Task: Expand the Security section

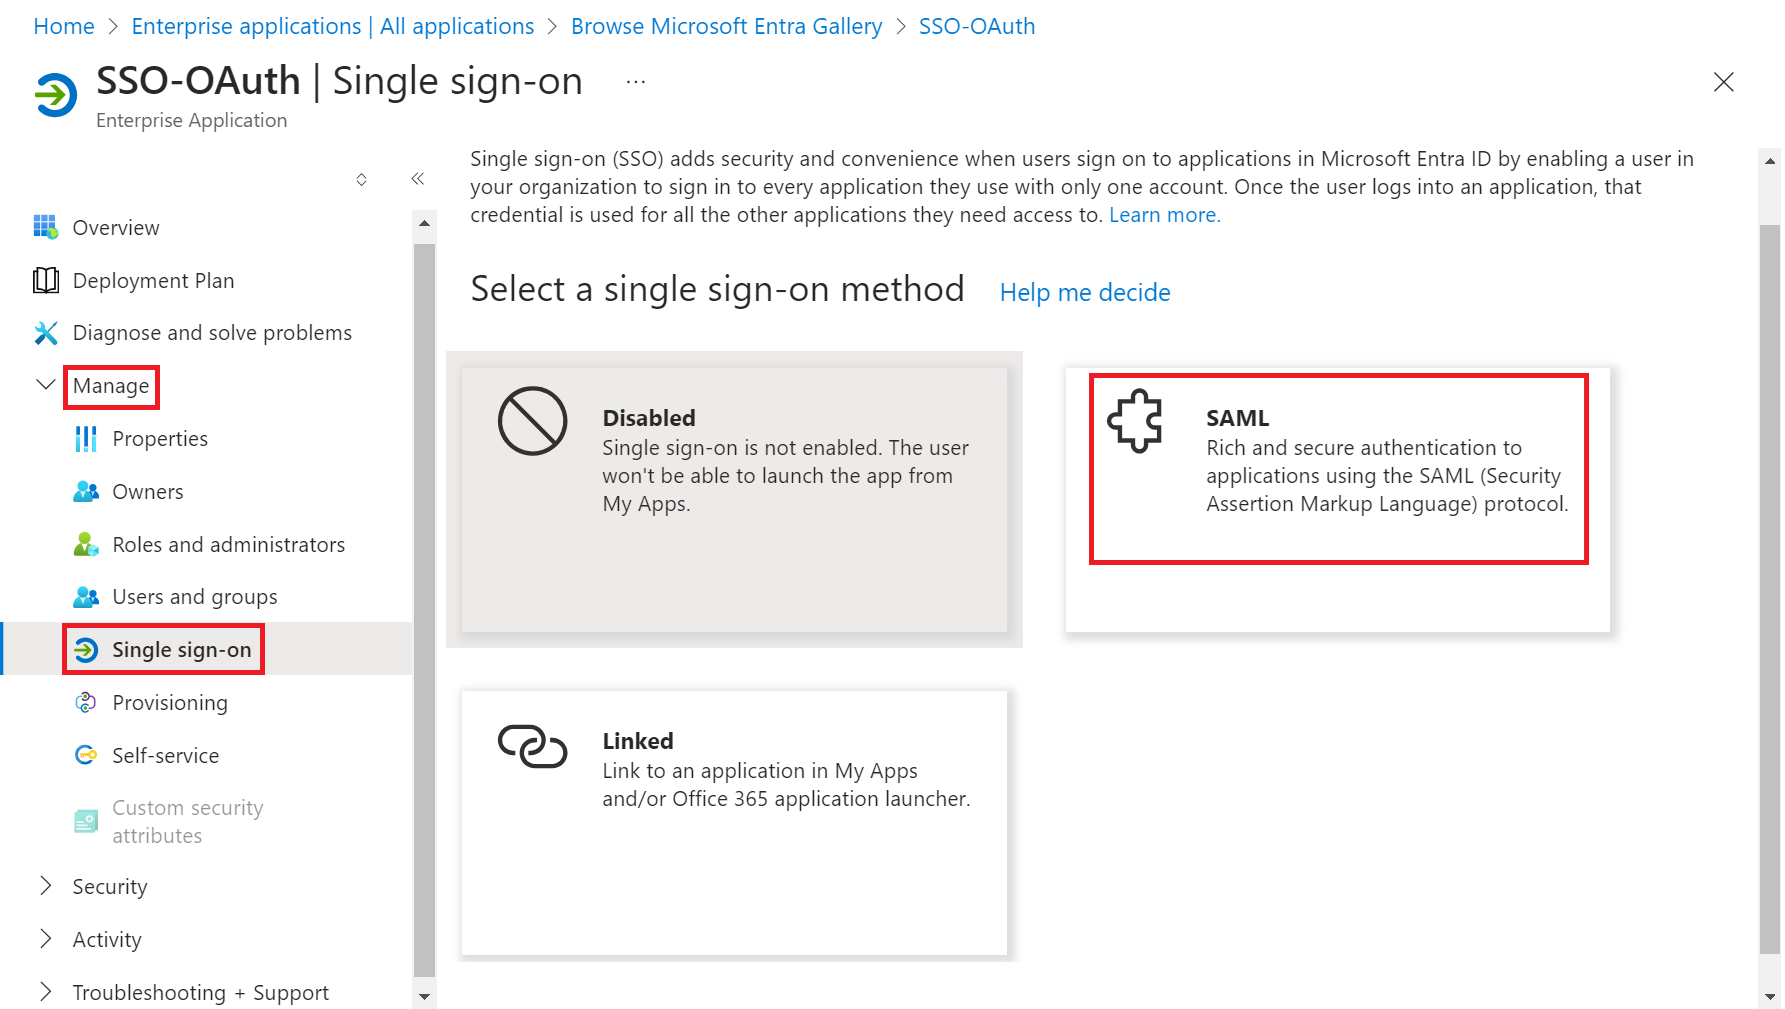Action: [45, 886]
